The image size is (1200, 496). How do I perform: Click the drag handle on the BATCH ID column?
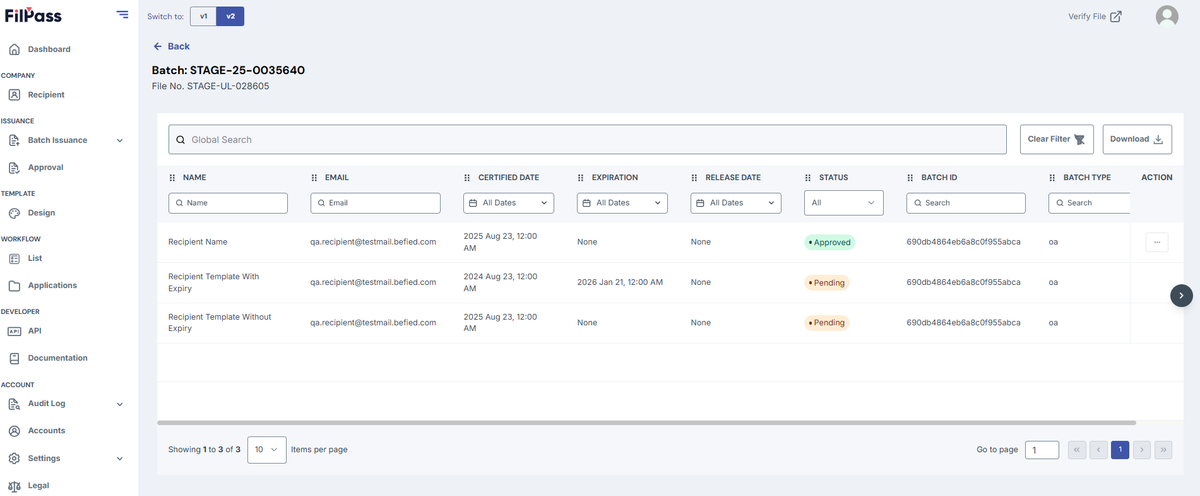click(911, 178)
